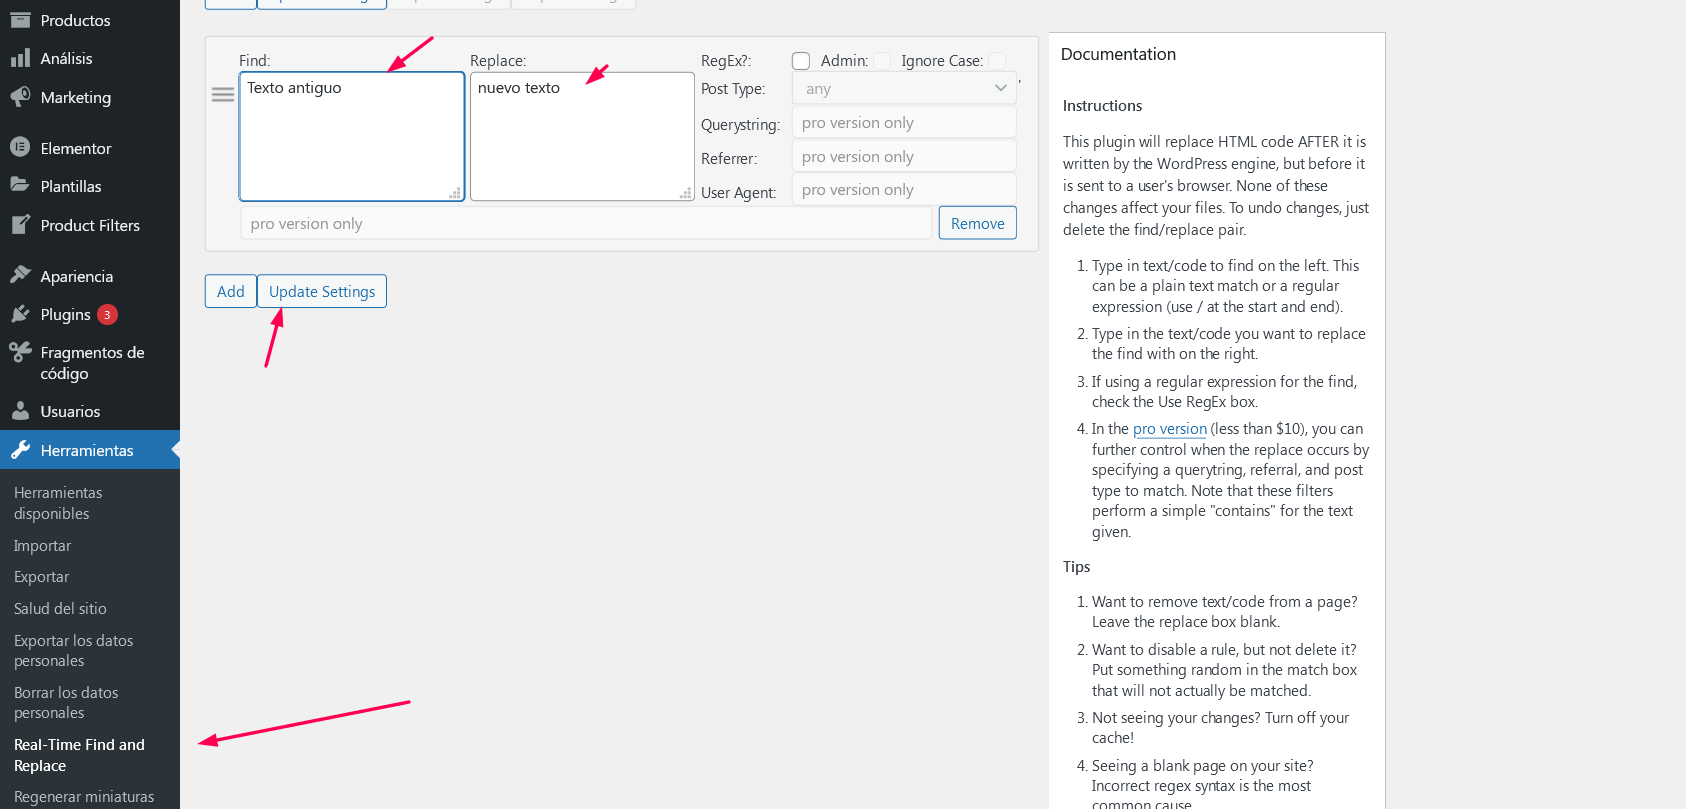
Task: Click the Elementor logo icon
Action: pyautogui.click(x=20, y=147)
